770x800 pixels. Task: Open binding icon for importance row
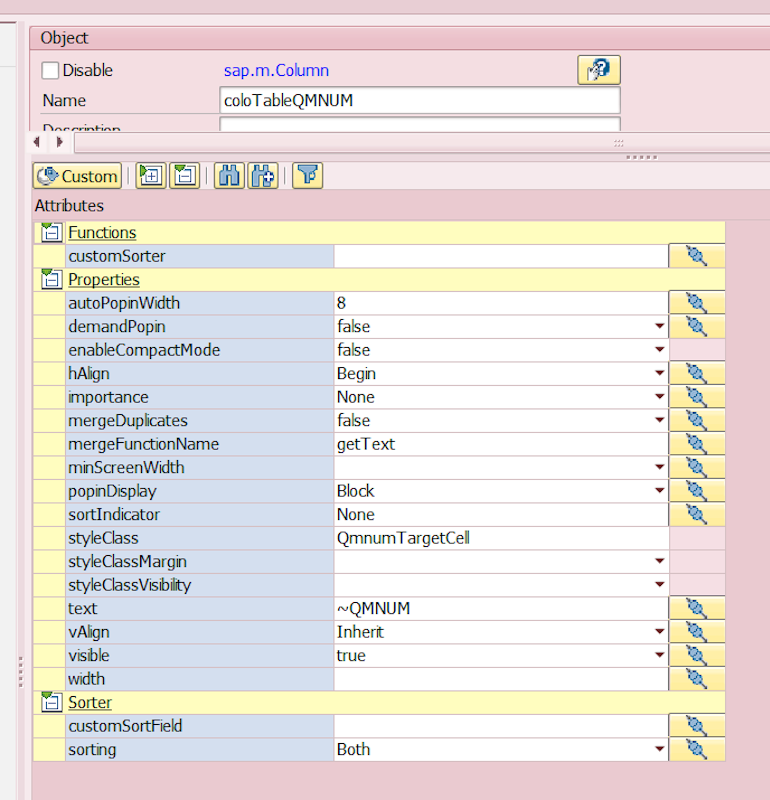(697, 396)
